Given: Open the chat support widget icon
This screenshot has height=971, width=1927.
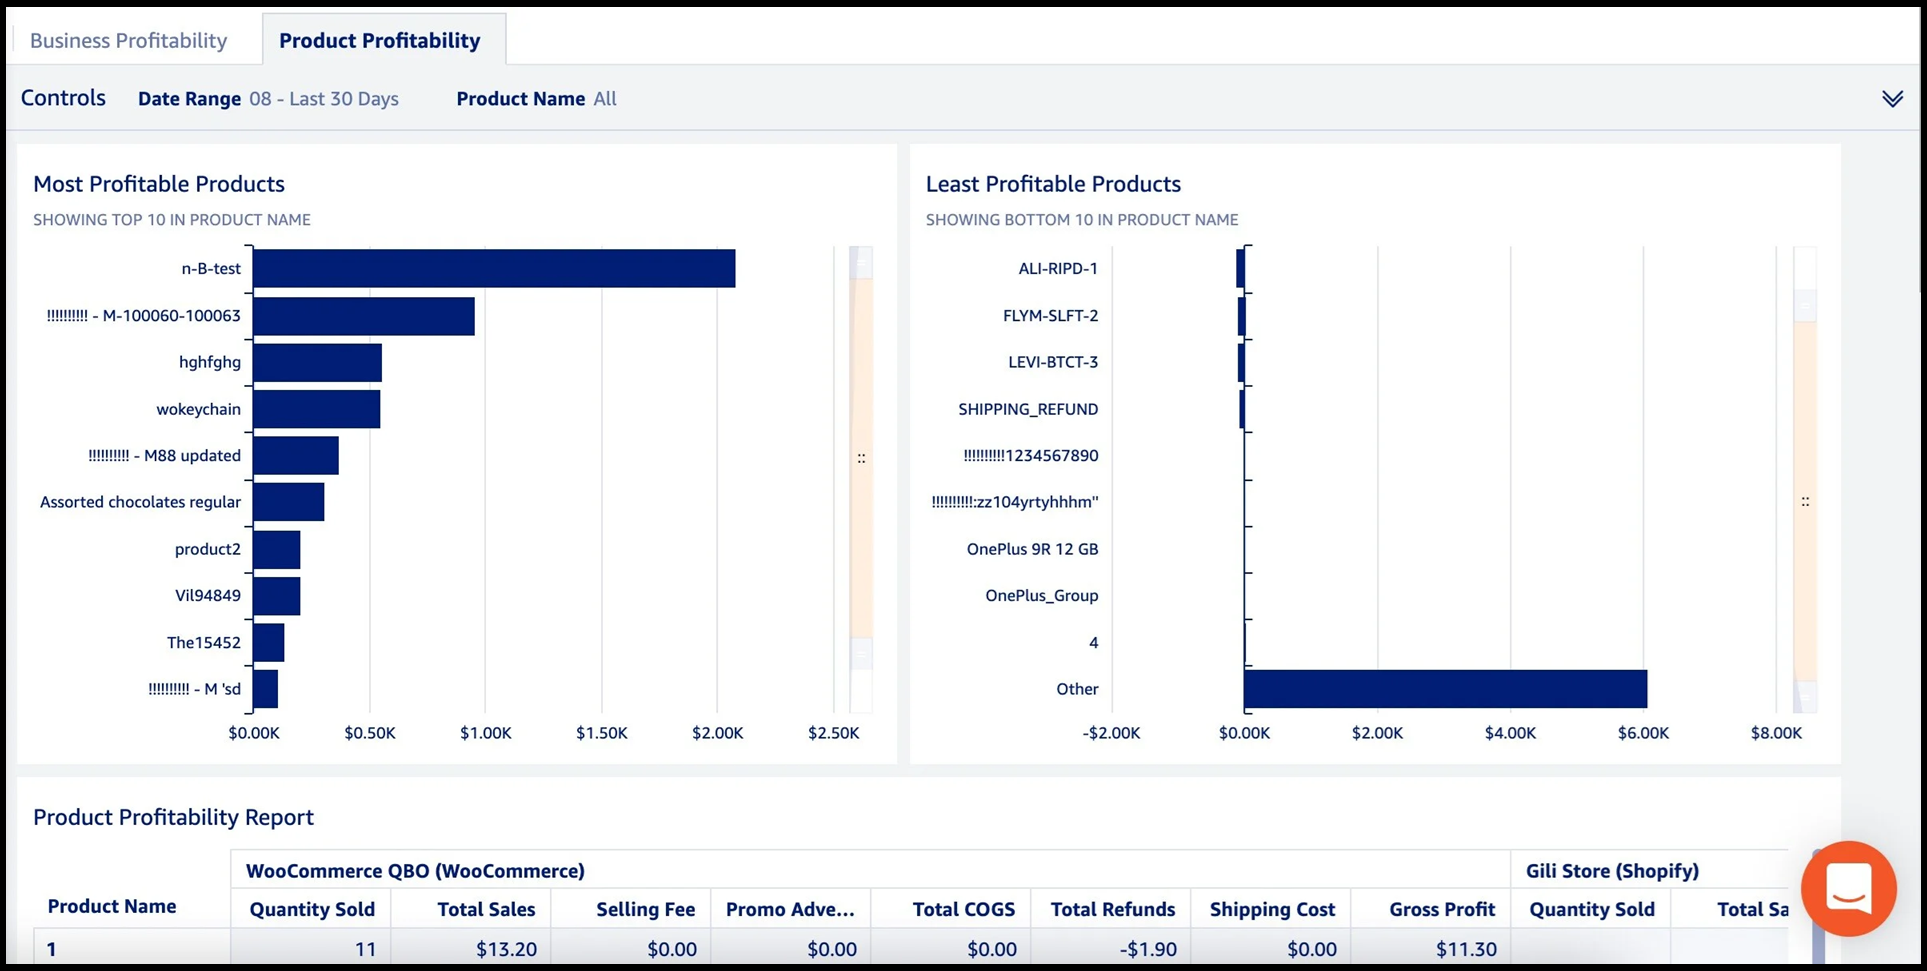Looking at the screenshot, I should pyautogui.click(x=1847, y=887).
